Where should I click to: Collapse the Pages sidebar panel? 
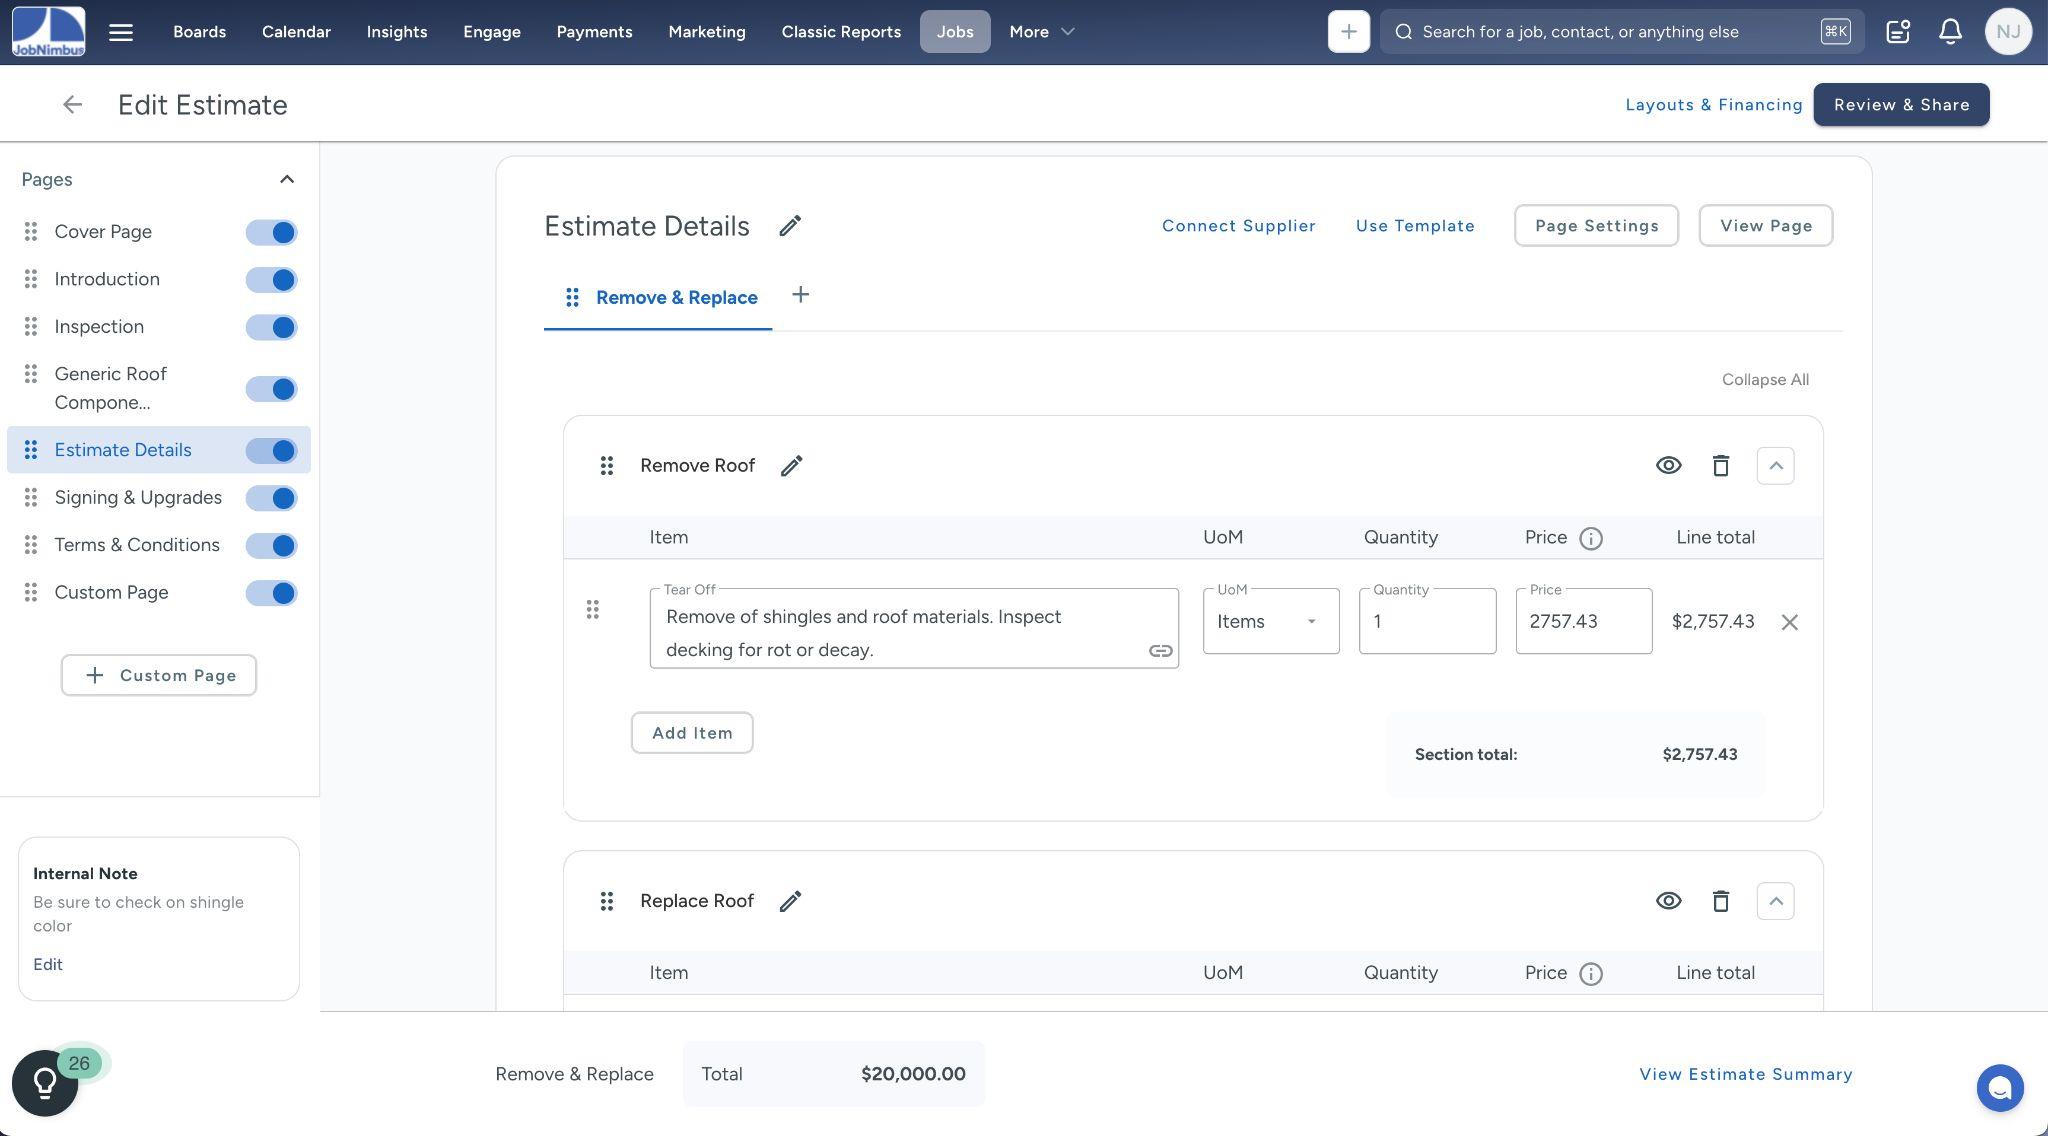[287, 180]
